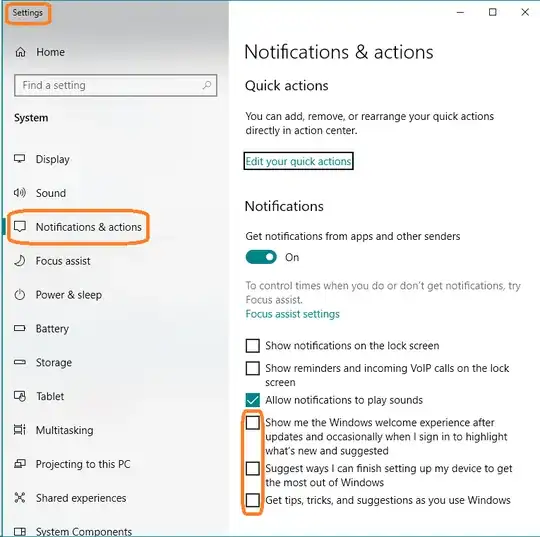Viewport: 540px width, 537px height.
Task: Click the Battery icon in sidebar
Action: [20, 328]
